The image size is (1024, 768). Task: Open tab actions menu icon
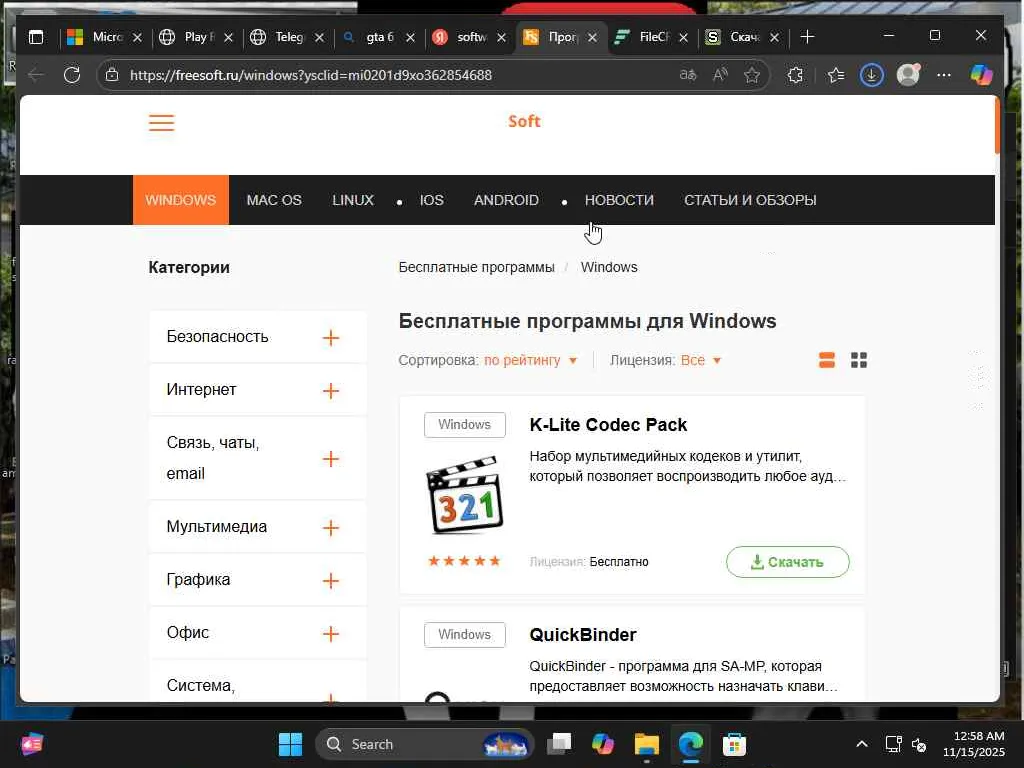click(36, 37)
